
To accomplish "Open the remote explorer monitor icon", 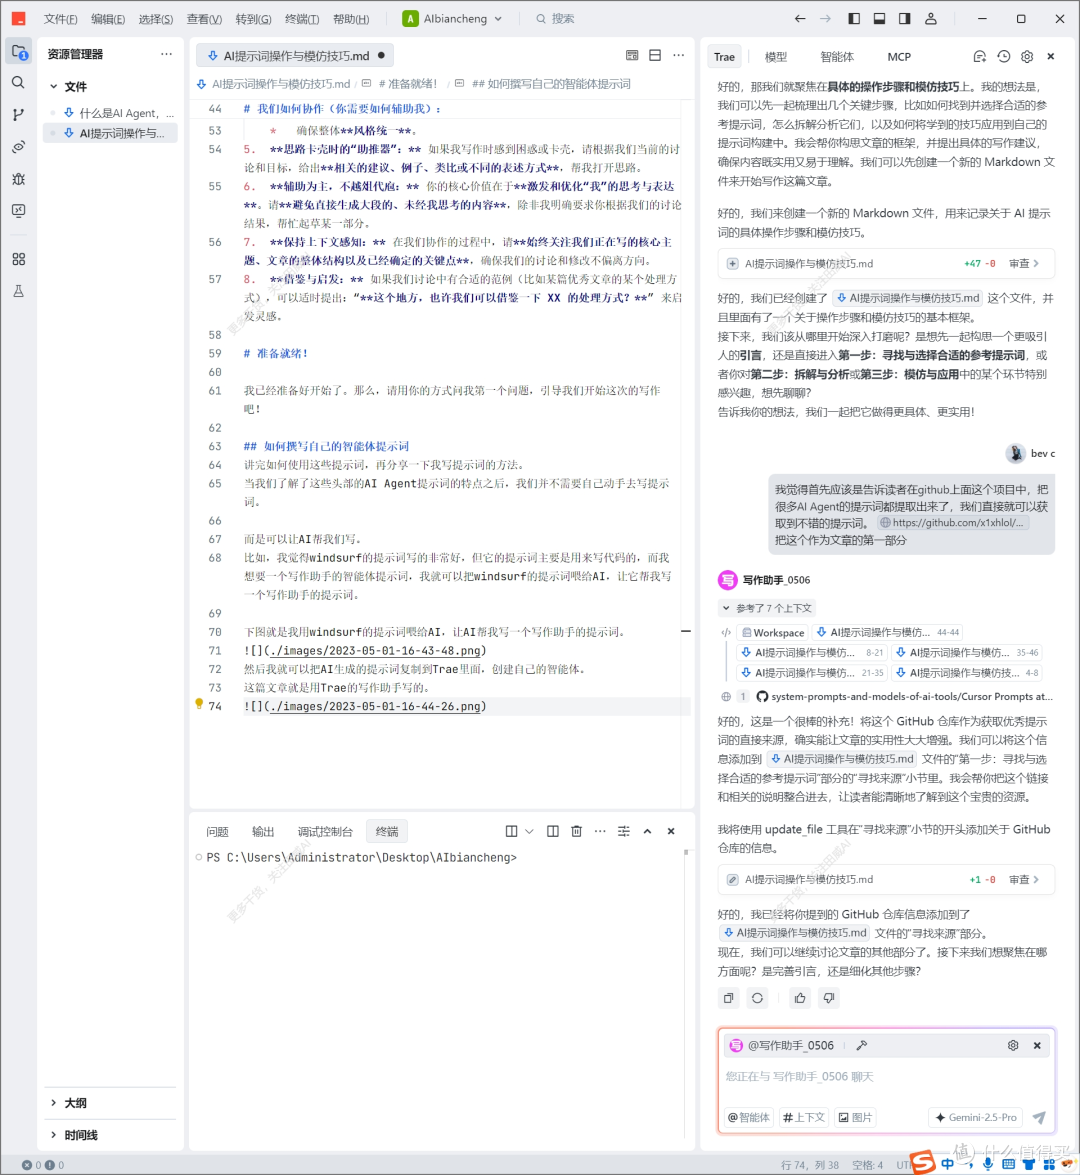I will coord(19,211).
